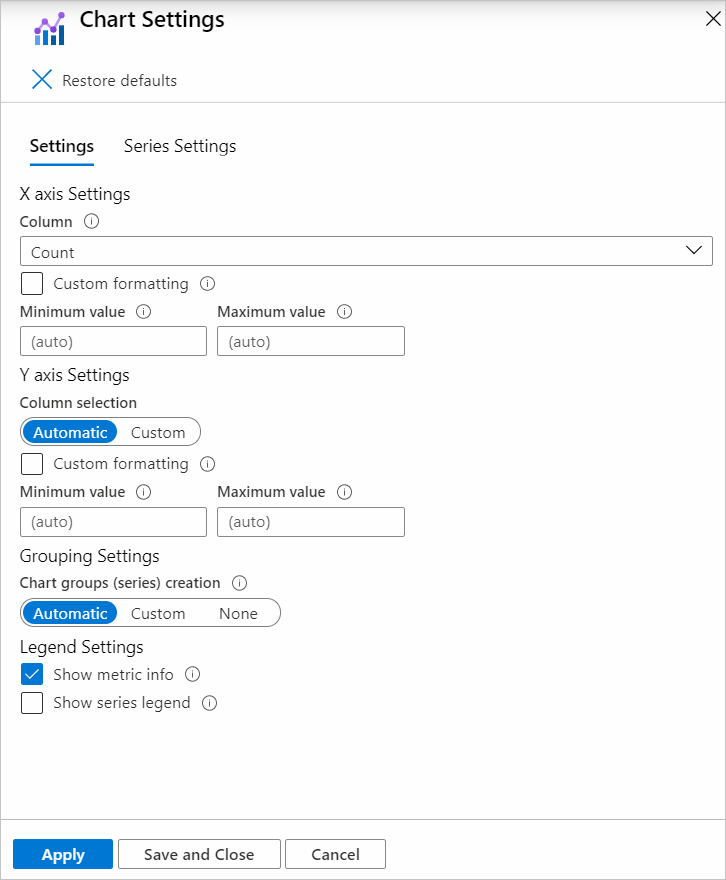Click info icon next to Show series legend

coord(210,703)
